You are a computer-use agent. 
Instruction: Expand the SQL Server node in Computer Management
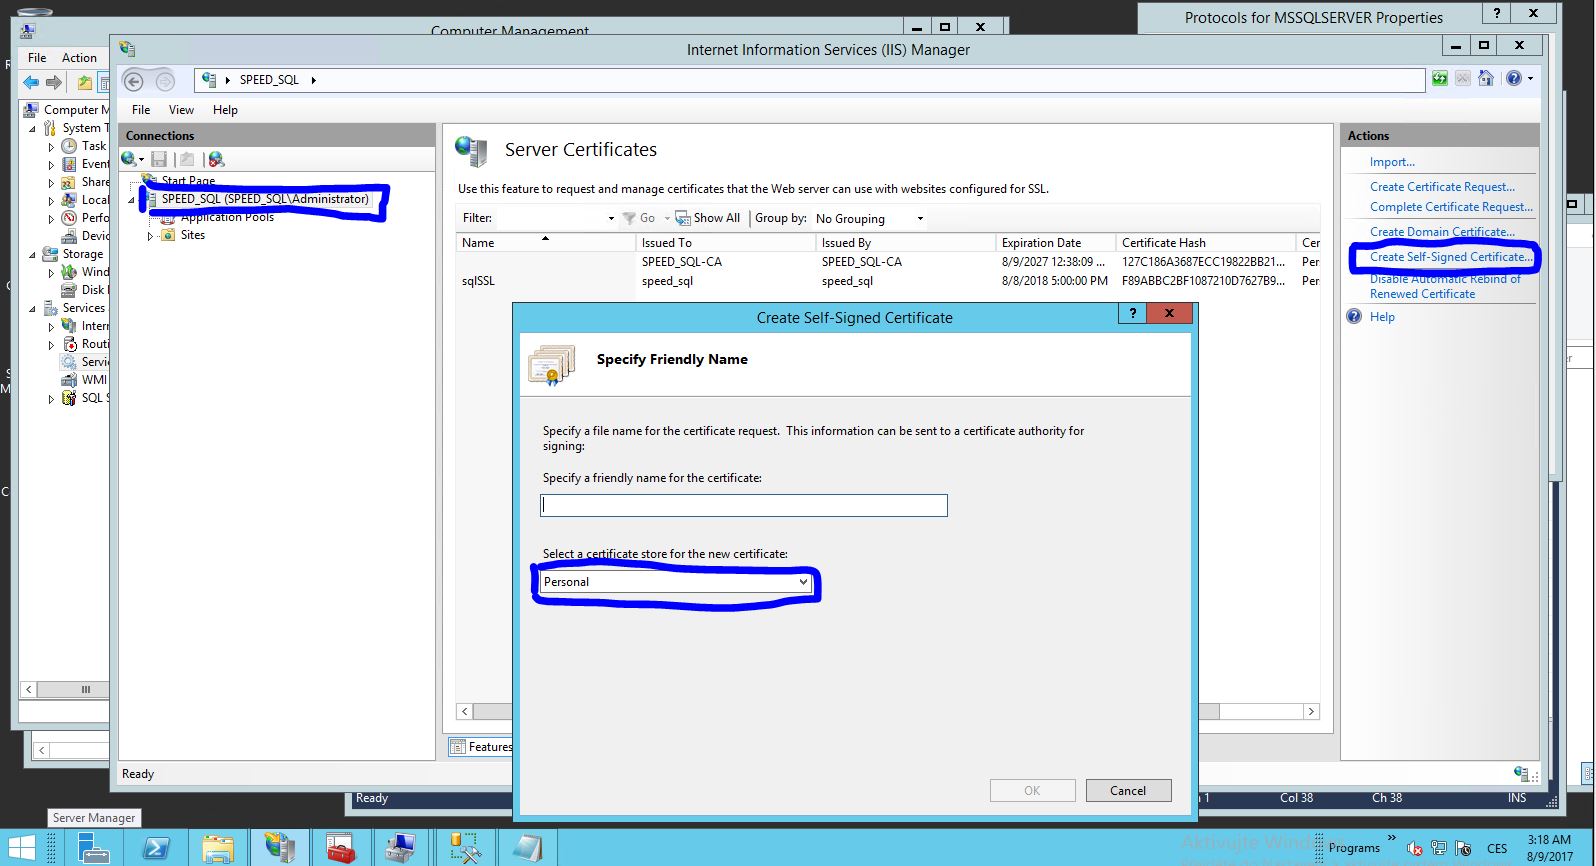coord(51,399)
